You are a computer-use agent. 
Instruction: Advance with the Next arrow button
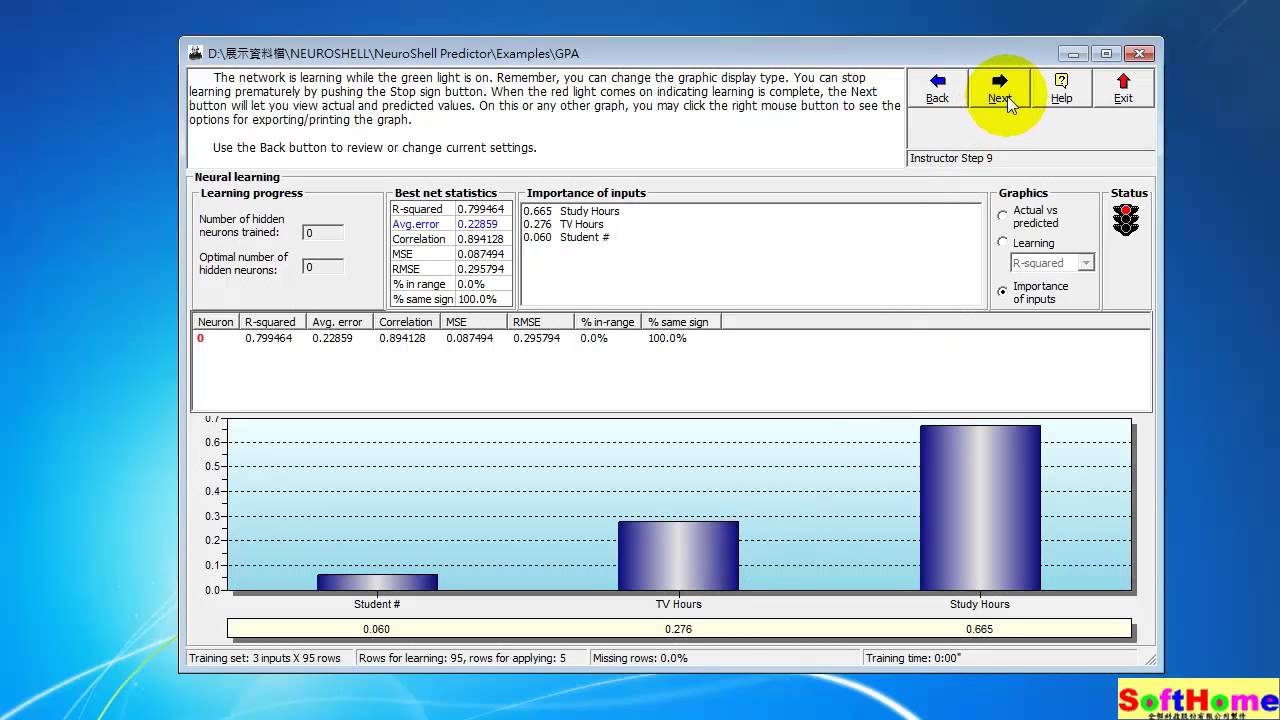tap(999, 88)
